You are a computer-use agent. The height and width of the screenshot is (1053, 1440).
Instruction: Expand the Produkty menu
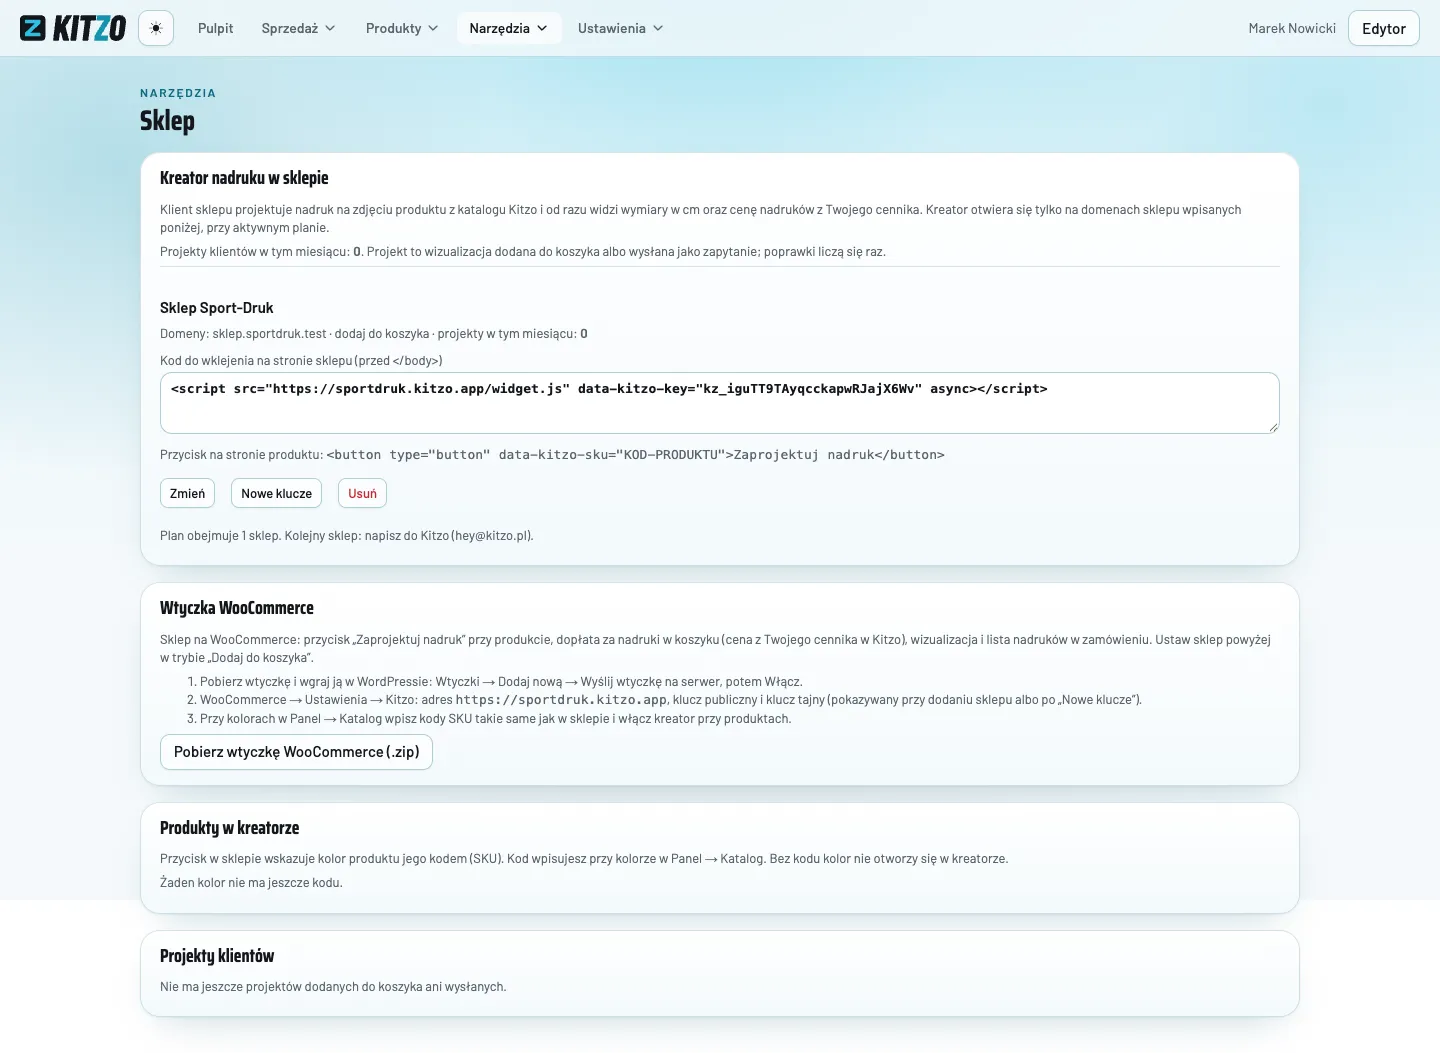402,28
